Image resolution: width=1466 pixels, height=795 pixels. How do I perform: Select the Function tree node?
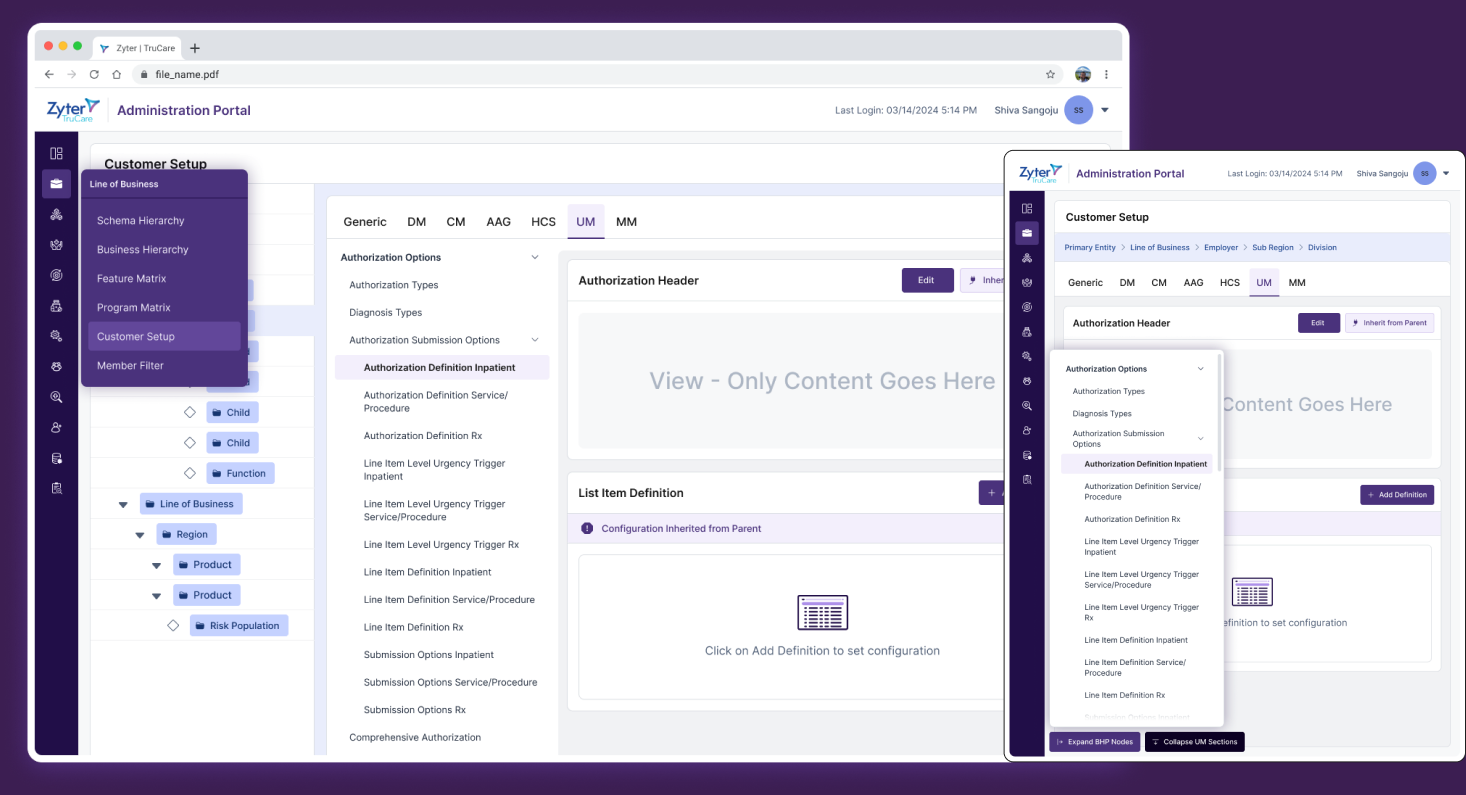[240, 473]
